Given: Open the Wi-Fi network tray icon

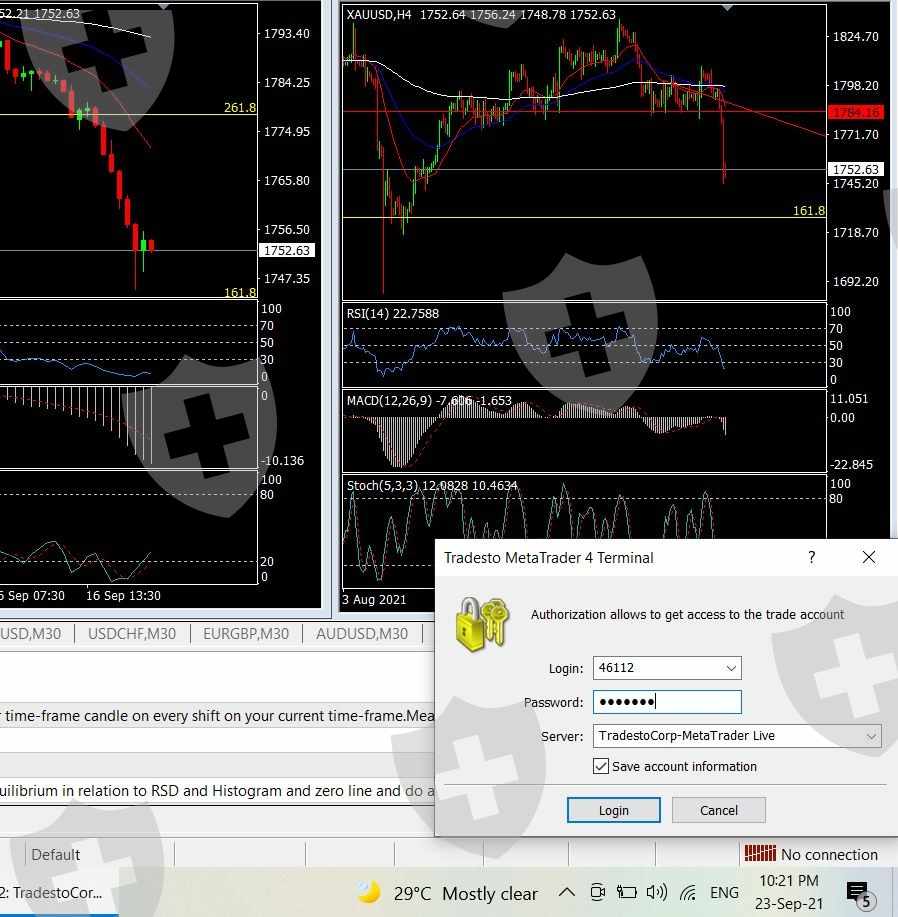Looking at the screenshot, I should [688, 893].
